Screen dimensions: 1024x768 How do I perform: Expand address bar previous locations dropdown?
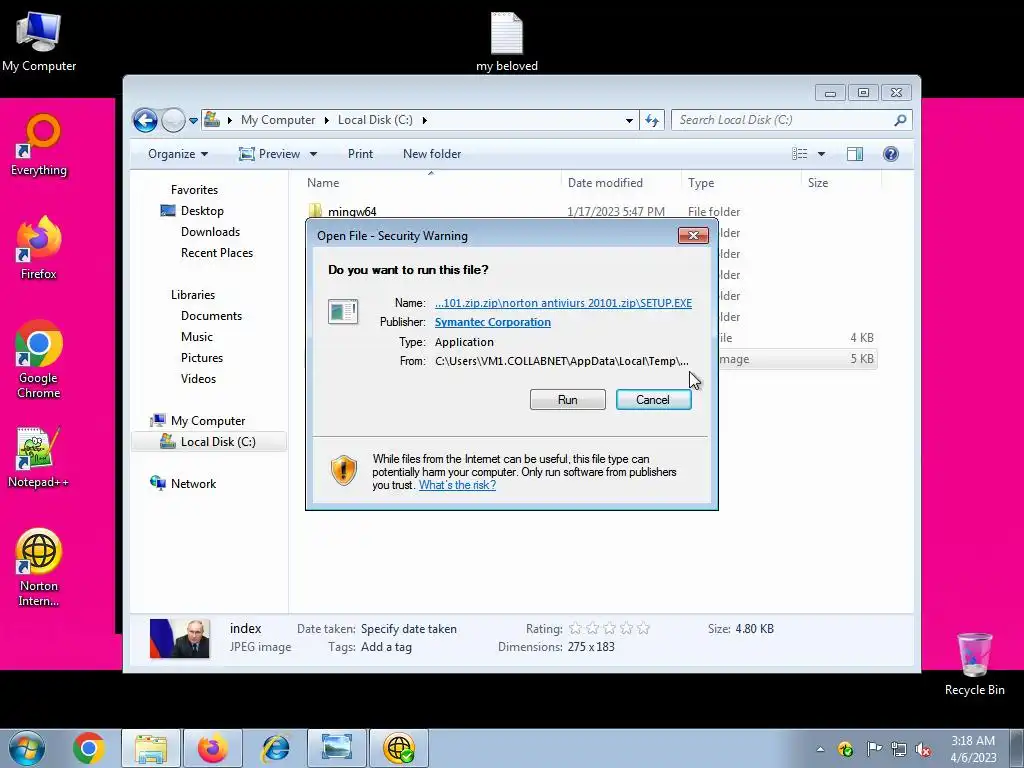point(629,120)
